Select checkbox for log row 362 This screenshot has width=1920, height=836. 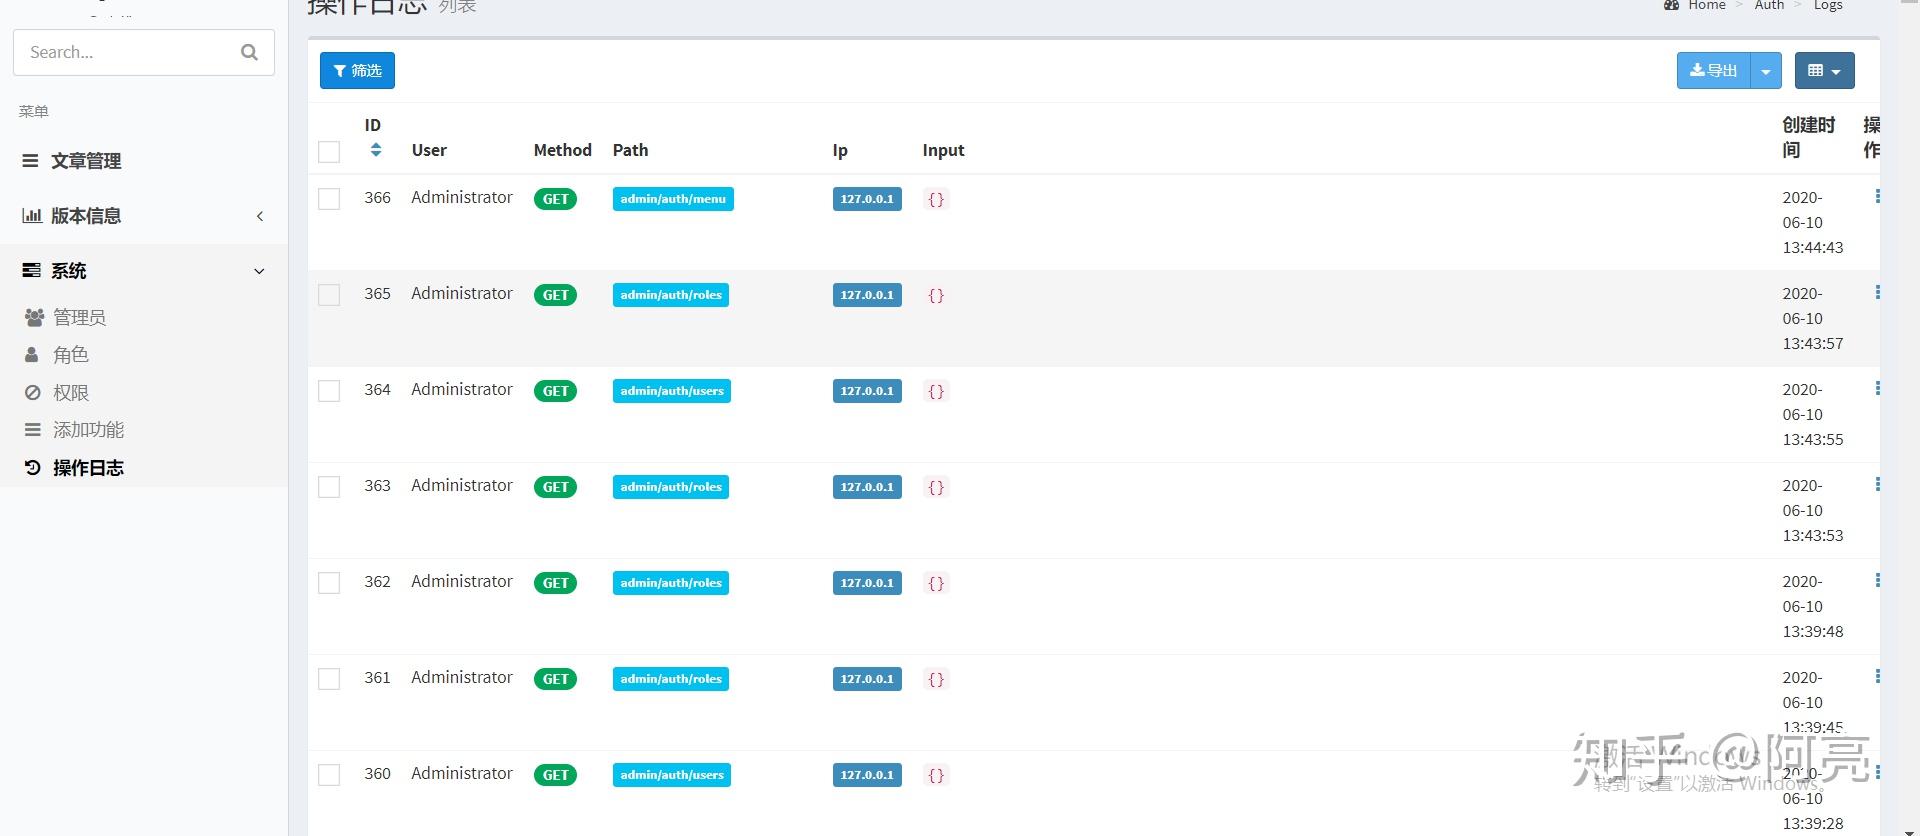(329, 583)
